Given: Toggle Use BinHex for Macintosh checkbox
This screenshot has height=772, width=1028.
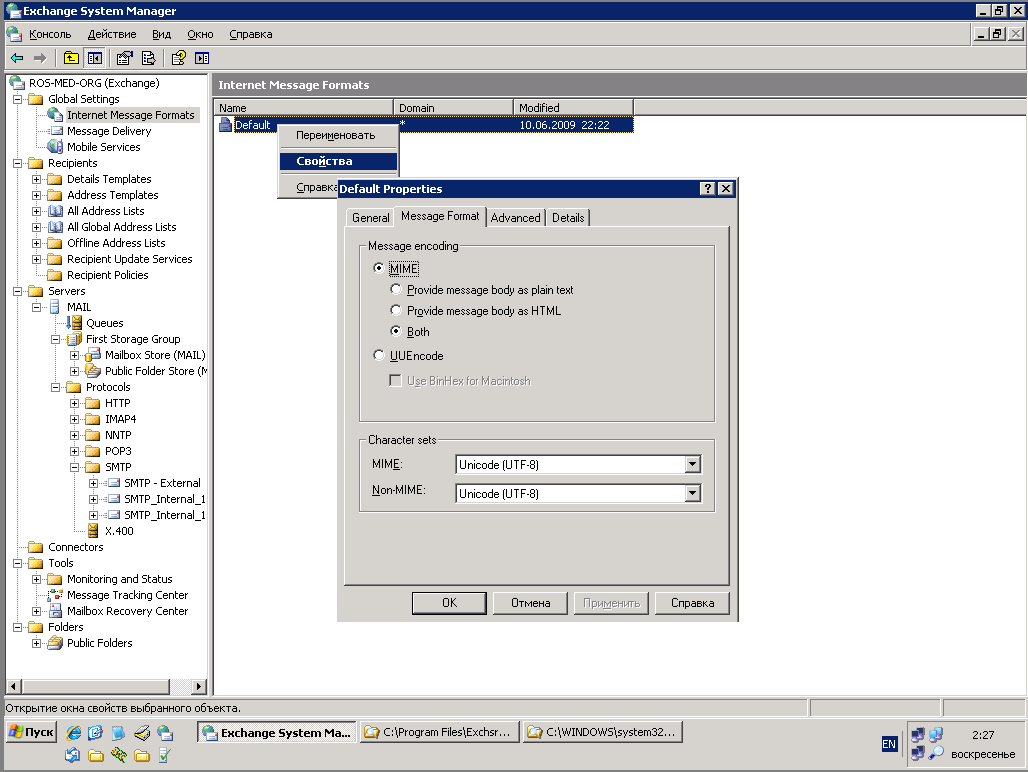Looking at the screenshot, I should [x=395, y=381].
